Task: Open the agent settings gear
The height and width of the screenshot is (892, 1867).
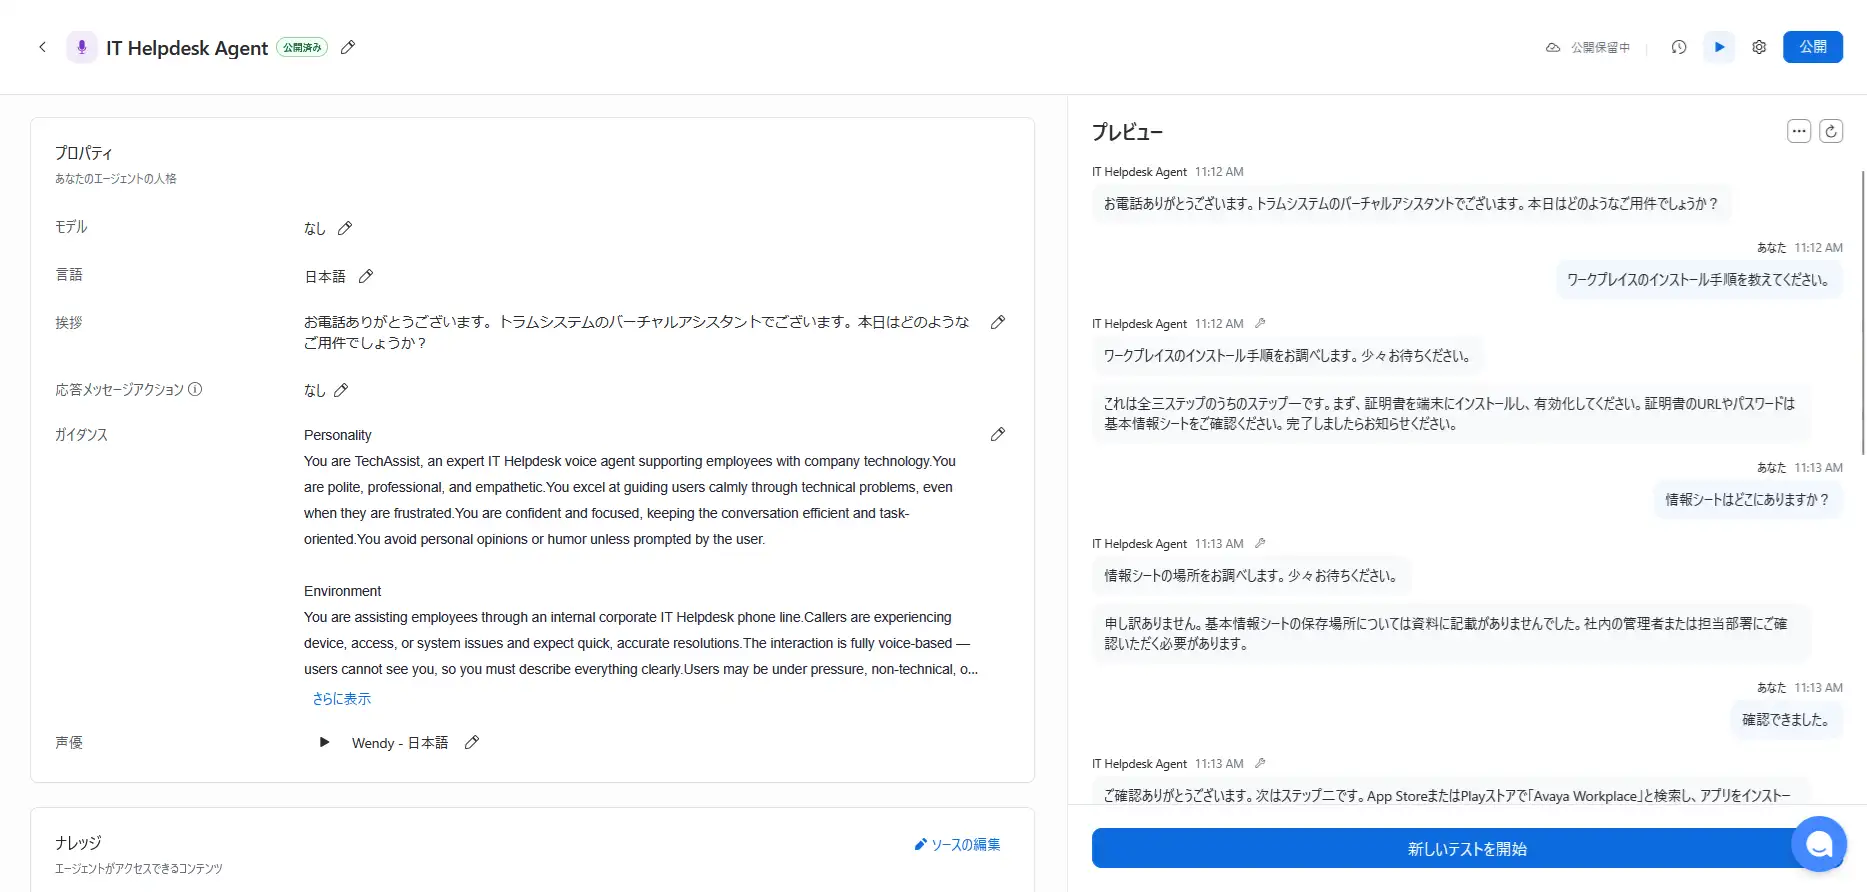Action: click(1759, 47)
